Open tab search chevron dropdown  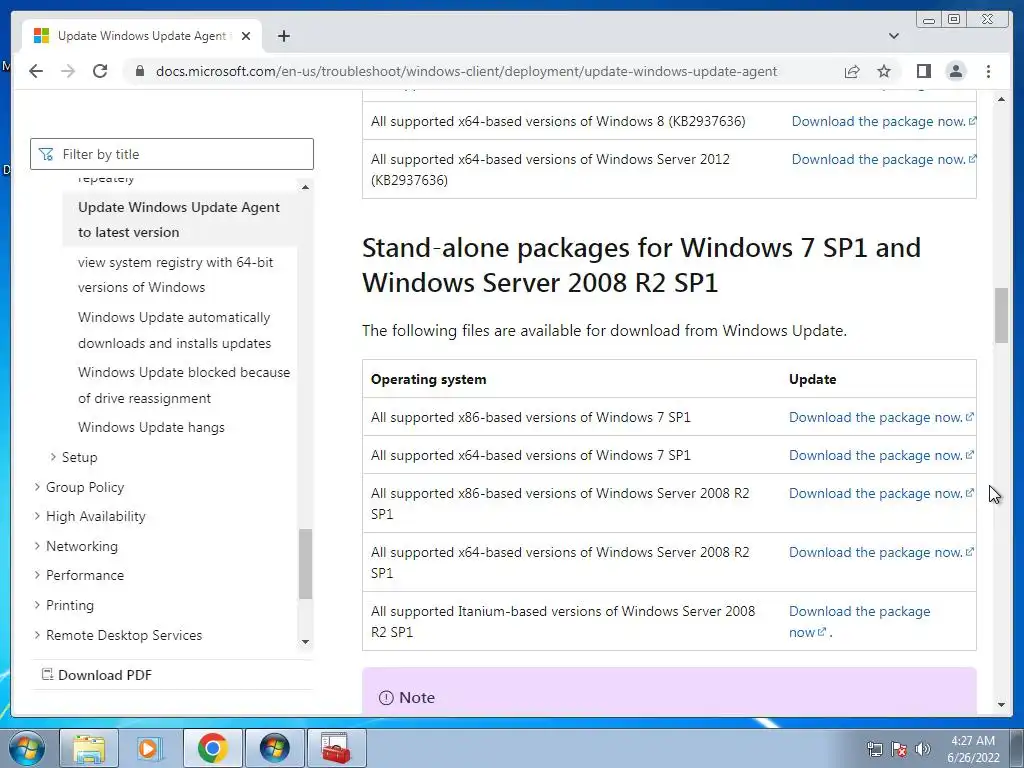tap(894, 36)
